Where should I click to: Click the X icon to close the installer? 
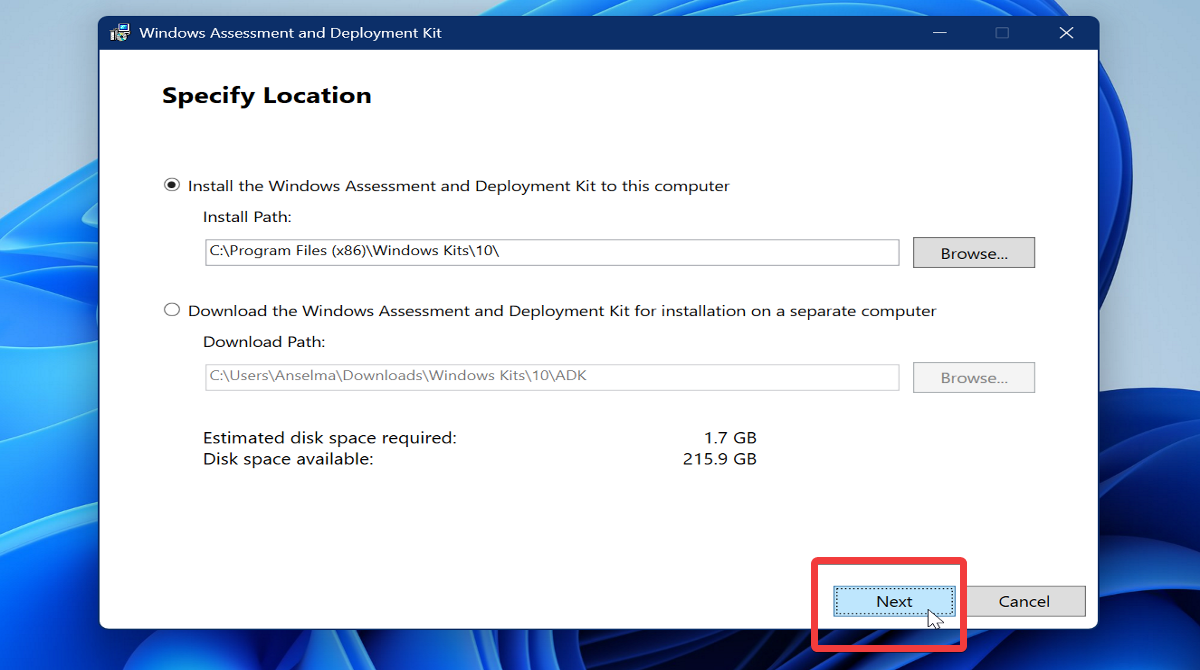1066,32
